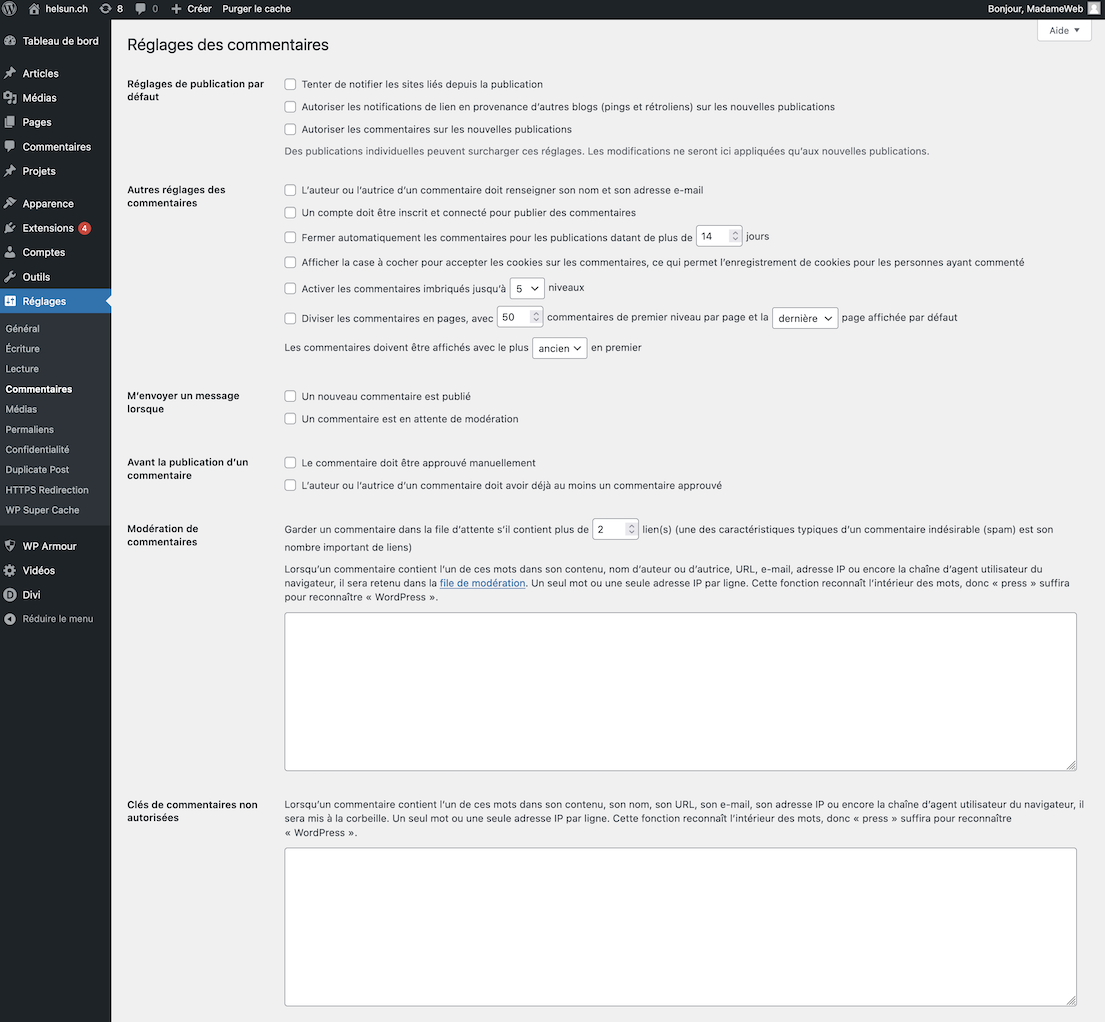The height and width of the screenshot is (1022, 1105).
Task: Open the Permaliens settings submenu
Action: [x=29, y=429]
